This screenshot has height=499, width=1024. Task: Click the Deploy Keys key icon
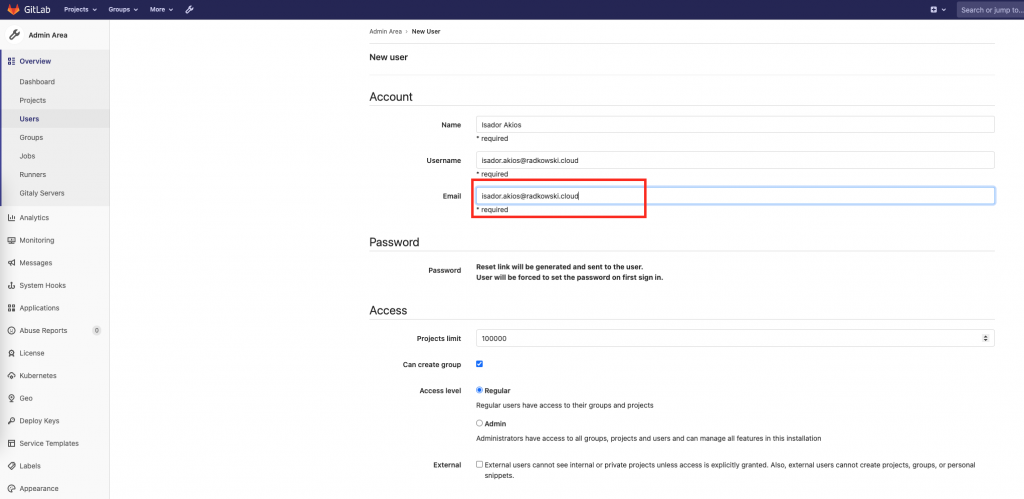(x=11, y=421)
